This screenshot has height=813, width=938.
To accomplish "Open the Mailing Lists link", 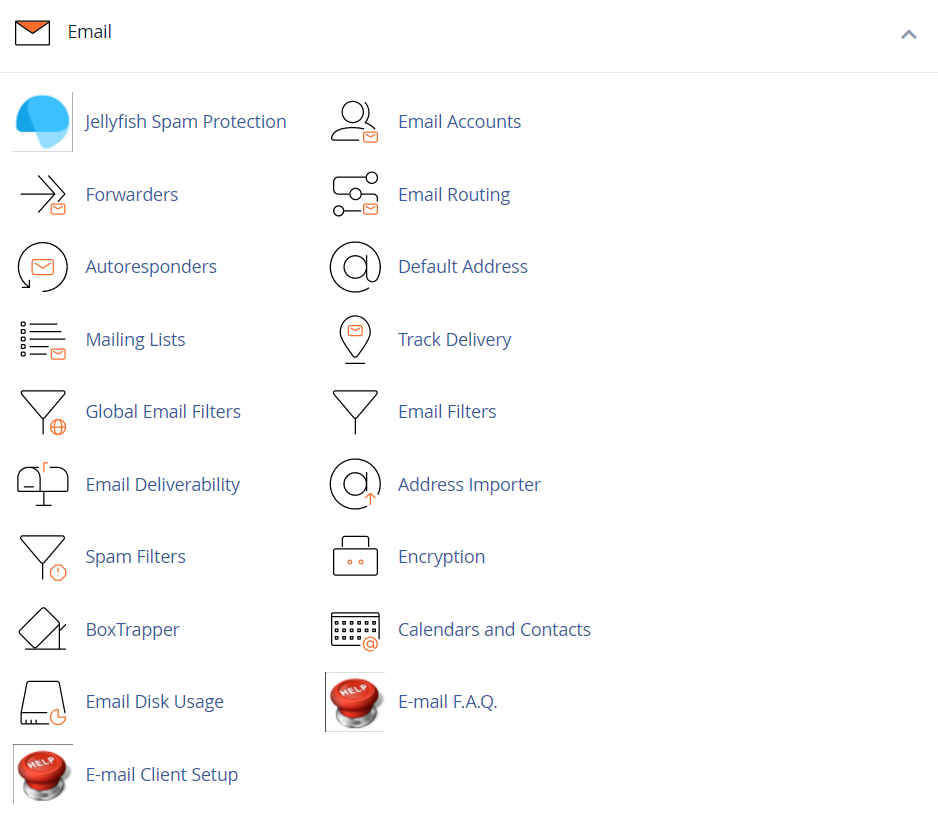I will 135,340.
